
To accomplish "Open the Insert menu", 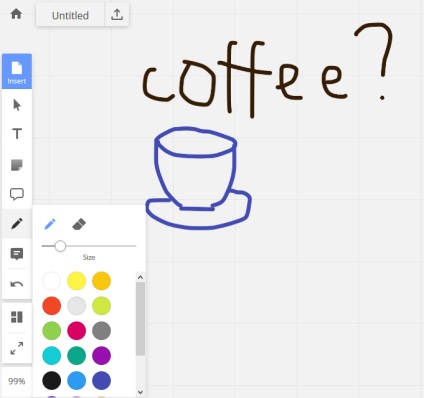I will [17, 71].
